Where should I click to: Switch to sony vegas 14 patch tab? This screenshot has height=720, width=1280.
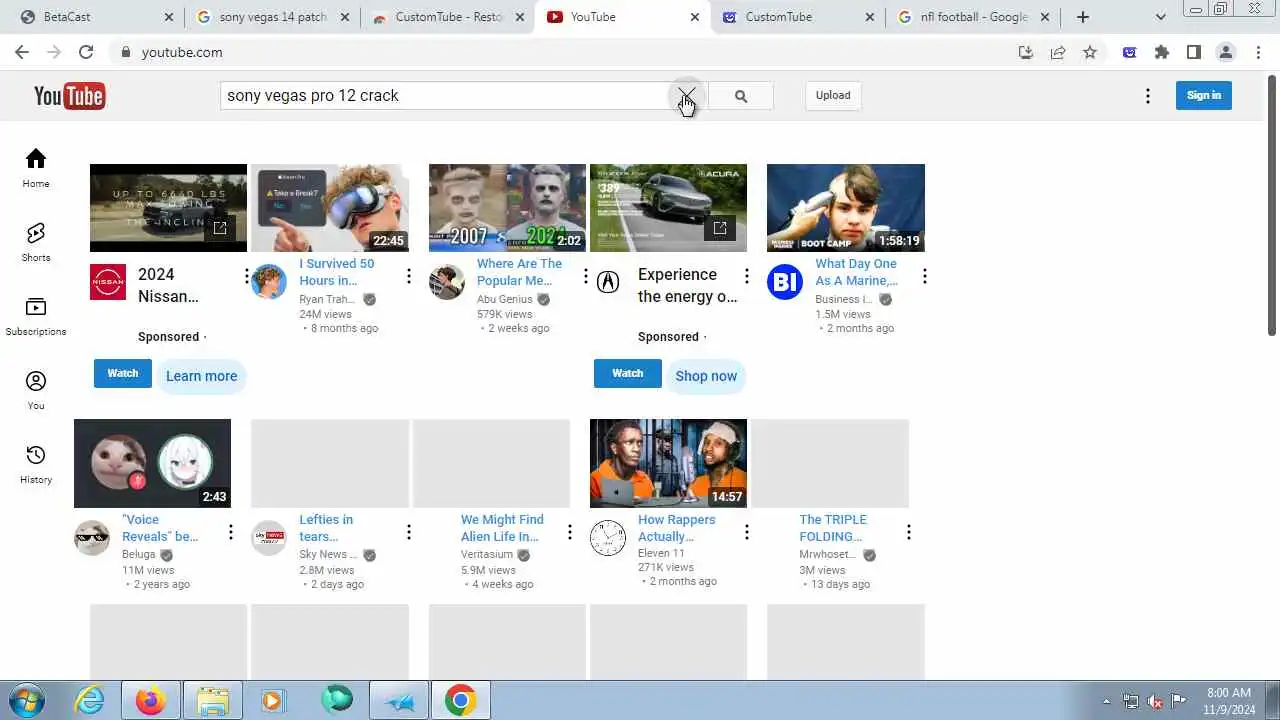(273, 17)
